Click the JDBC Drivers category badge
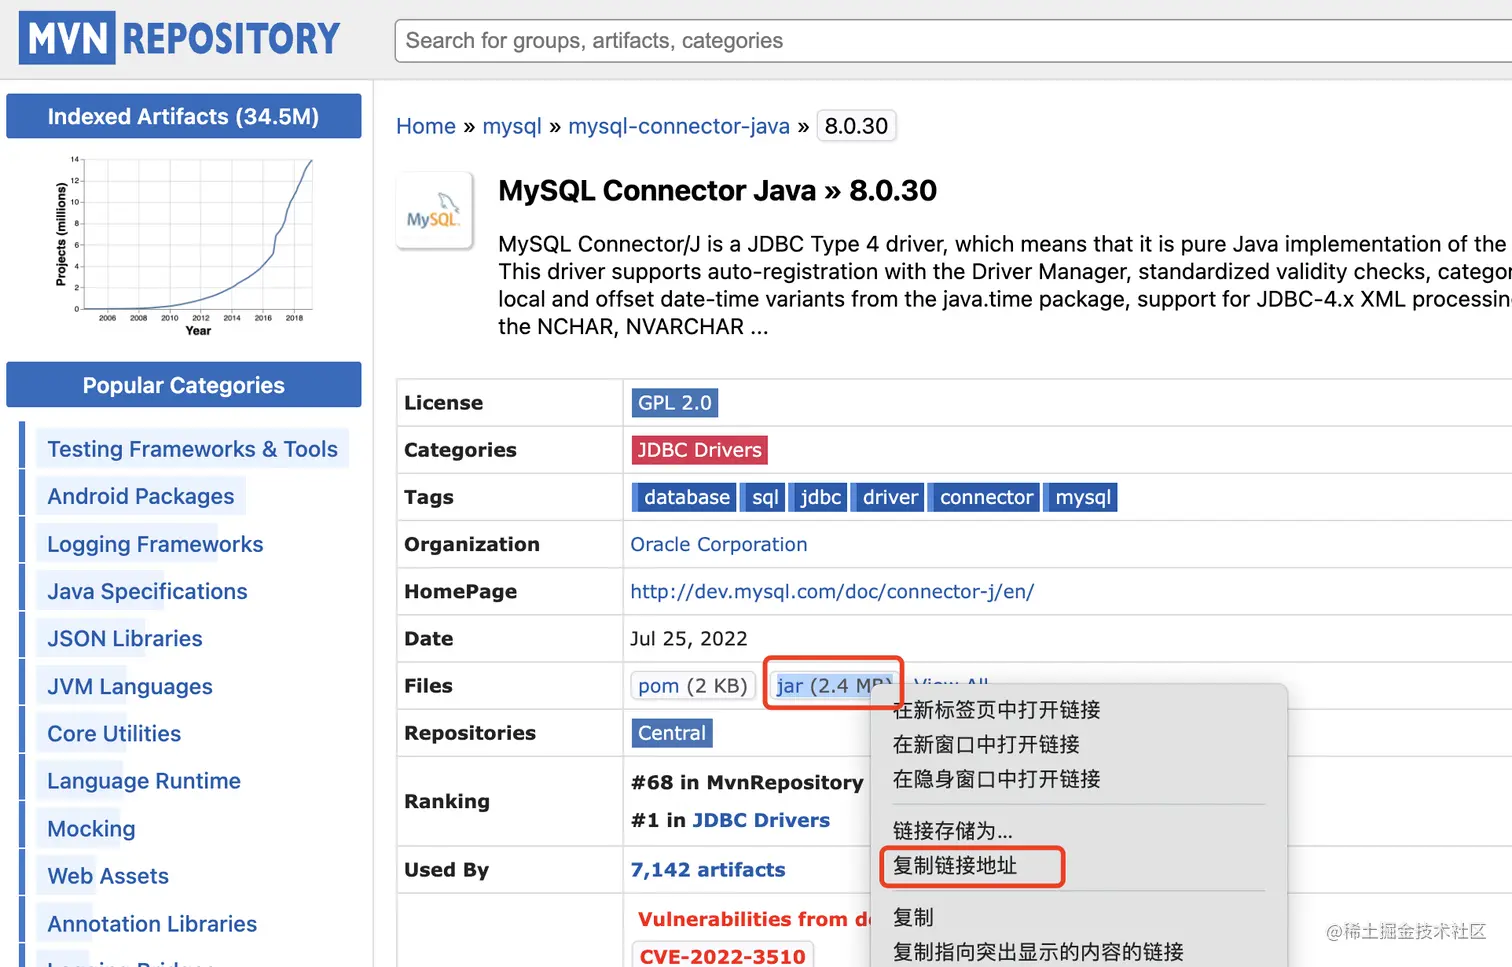Image resolution: width=1512 pixels, height=967 pixels. [699, 450]
